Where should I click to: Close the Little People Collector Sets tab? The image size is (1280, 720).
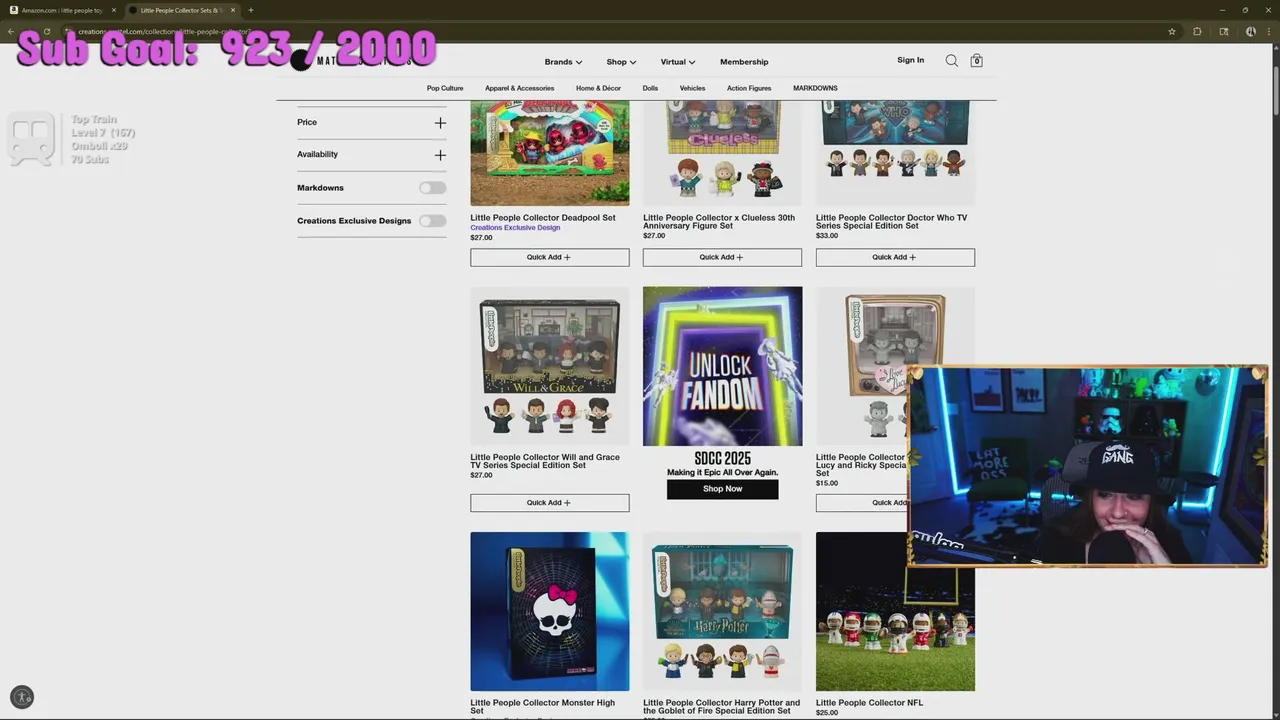233,10
